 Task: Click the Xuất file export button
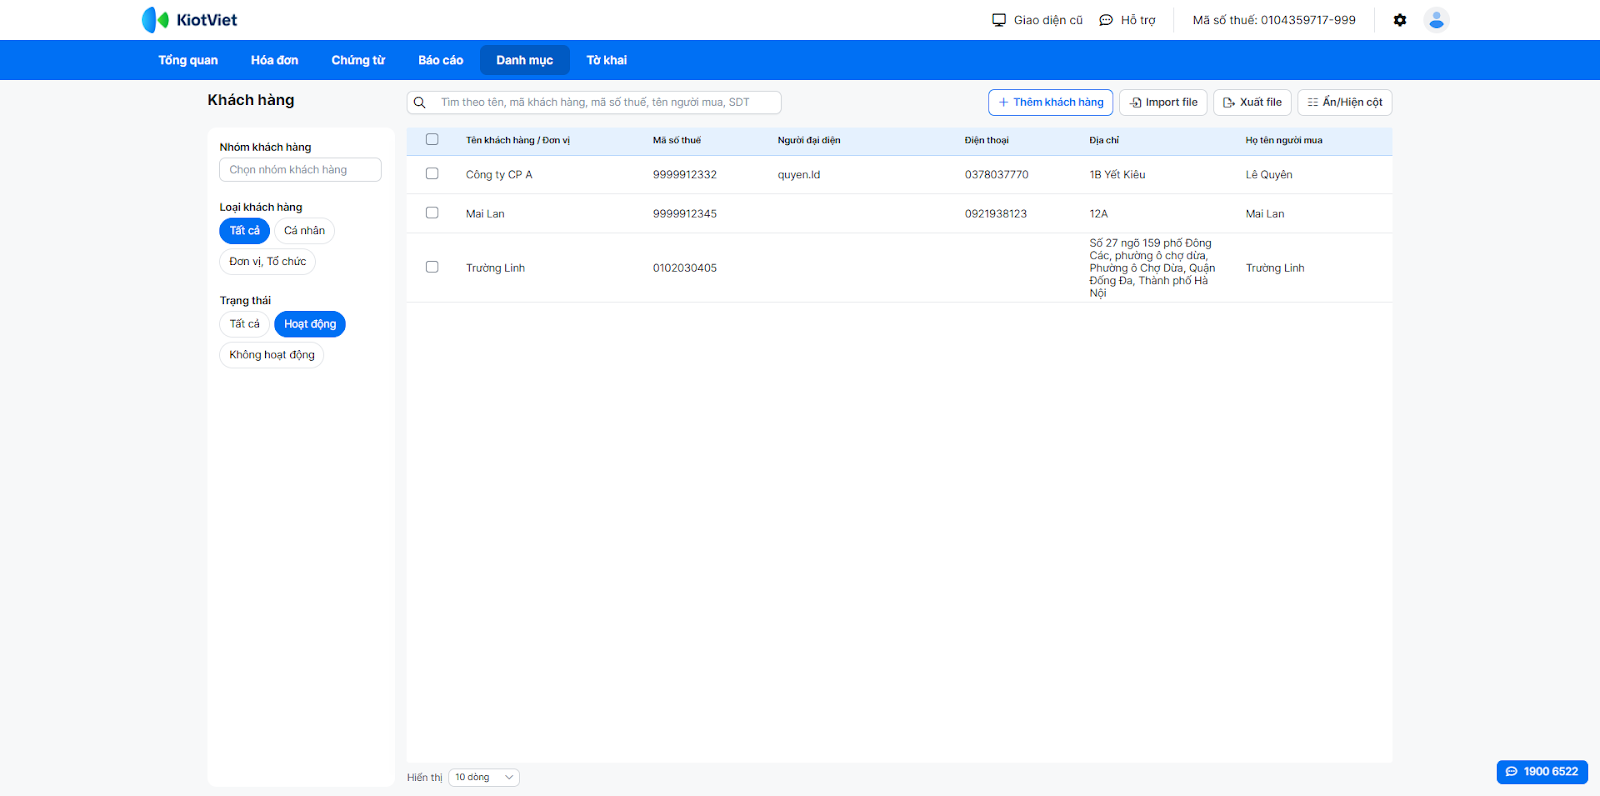1252,103
